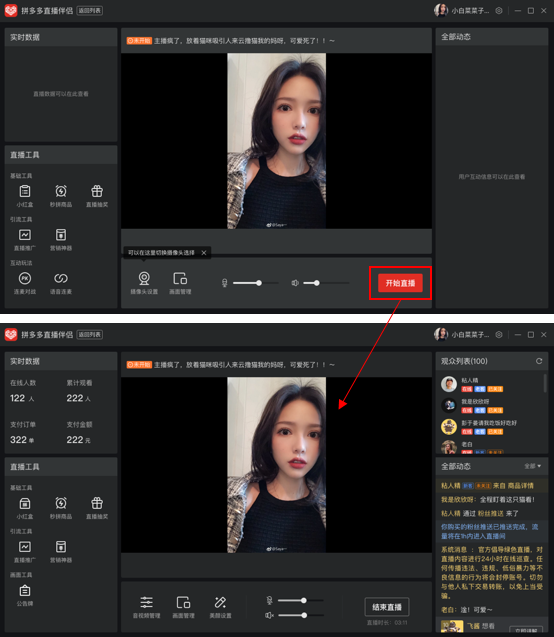554x637 pixels.
Task: Click speaker icon in the upper window
Action: pos(295,283)
